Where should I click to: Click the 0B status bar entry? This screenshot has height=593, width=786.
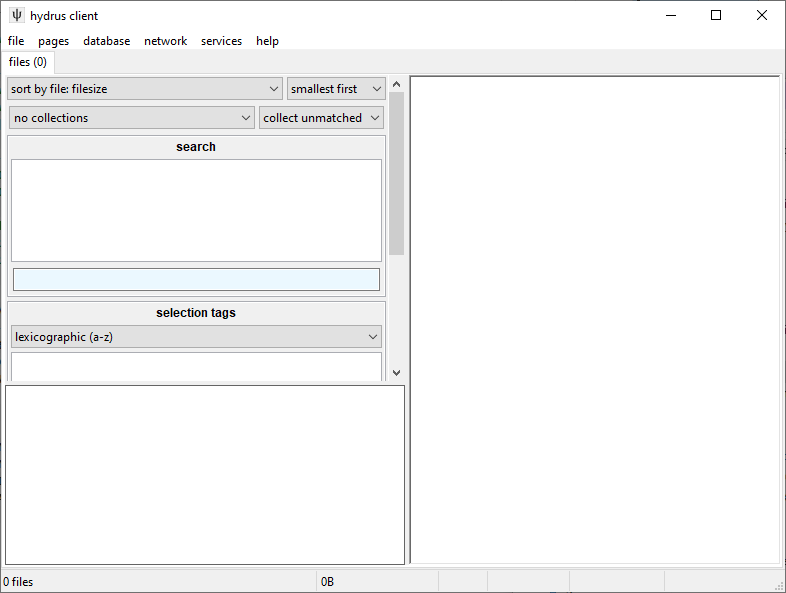tap(327, 581)
